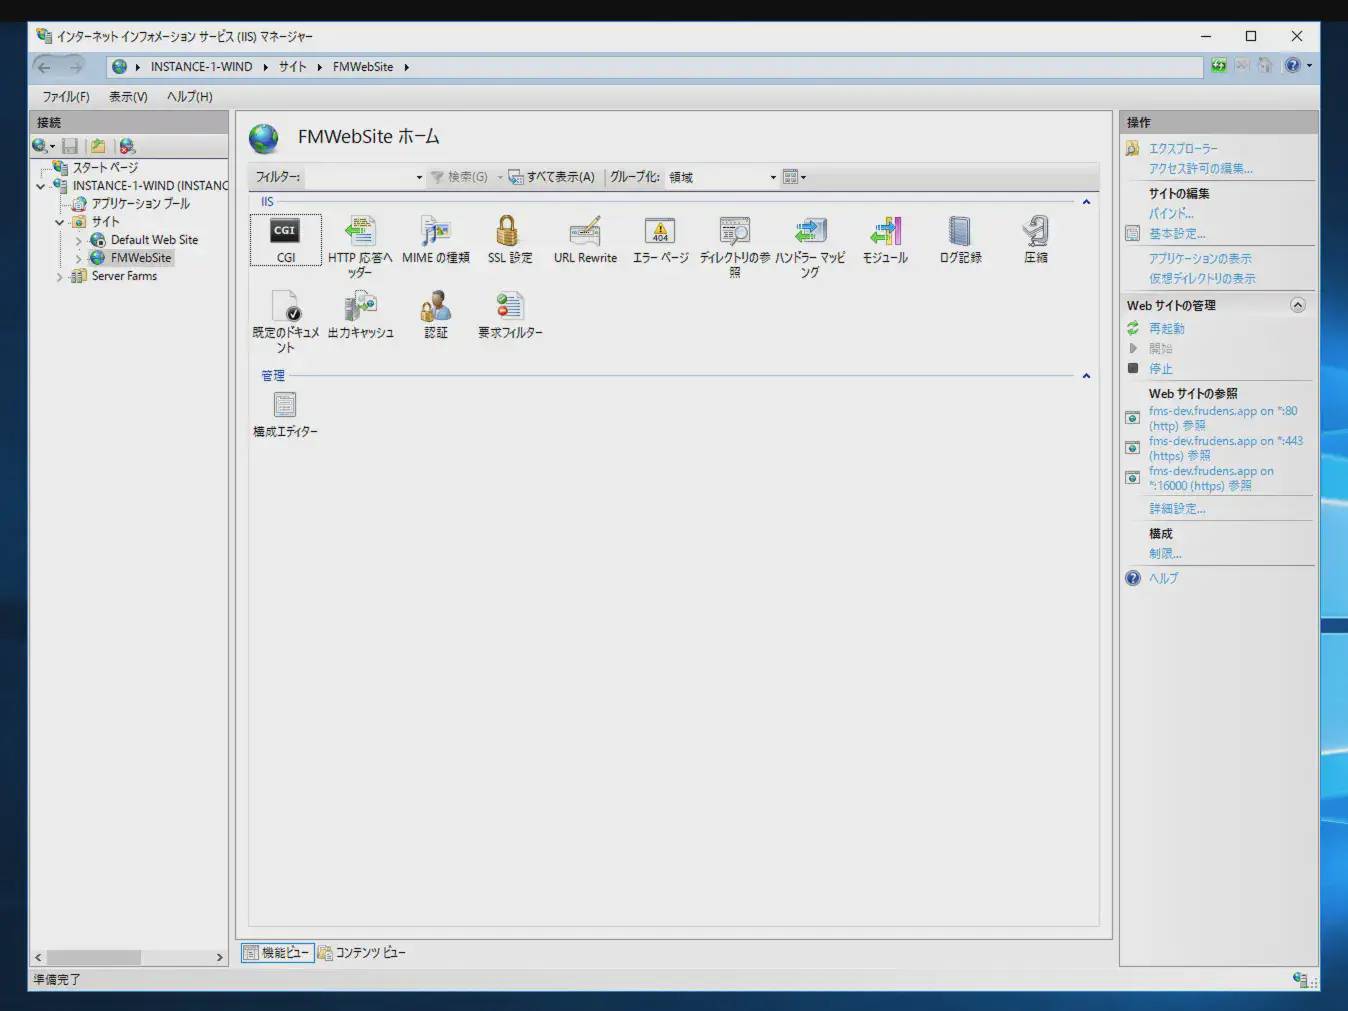Click the back navigation arrow button
Screen dimensions: 1348x1011
pyautogui.click(x=44, y=67)
